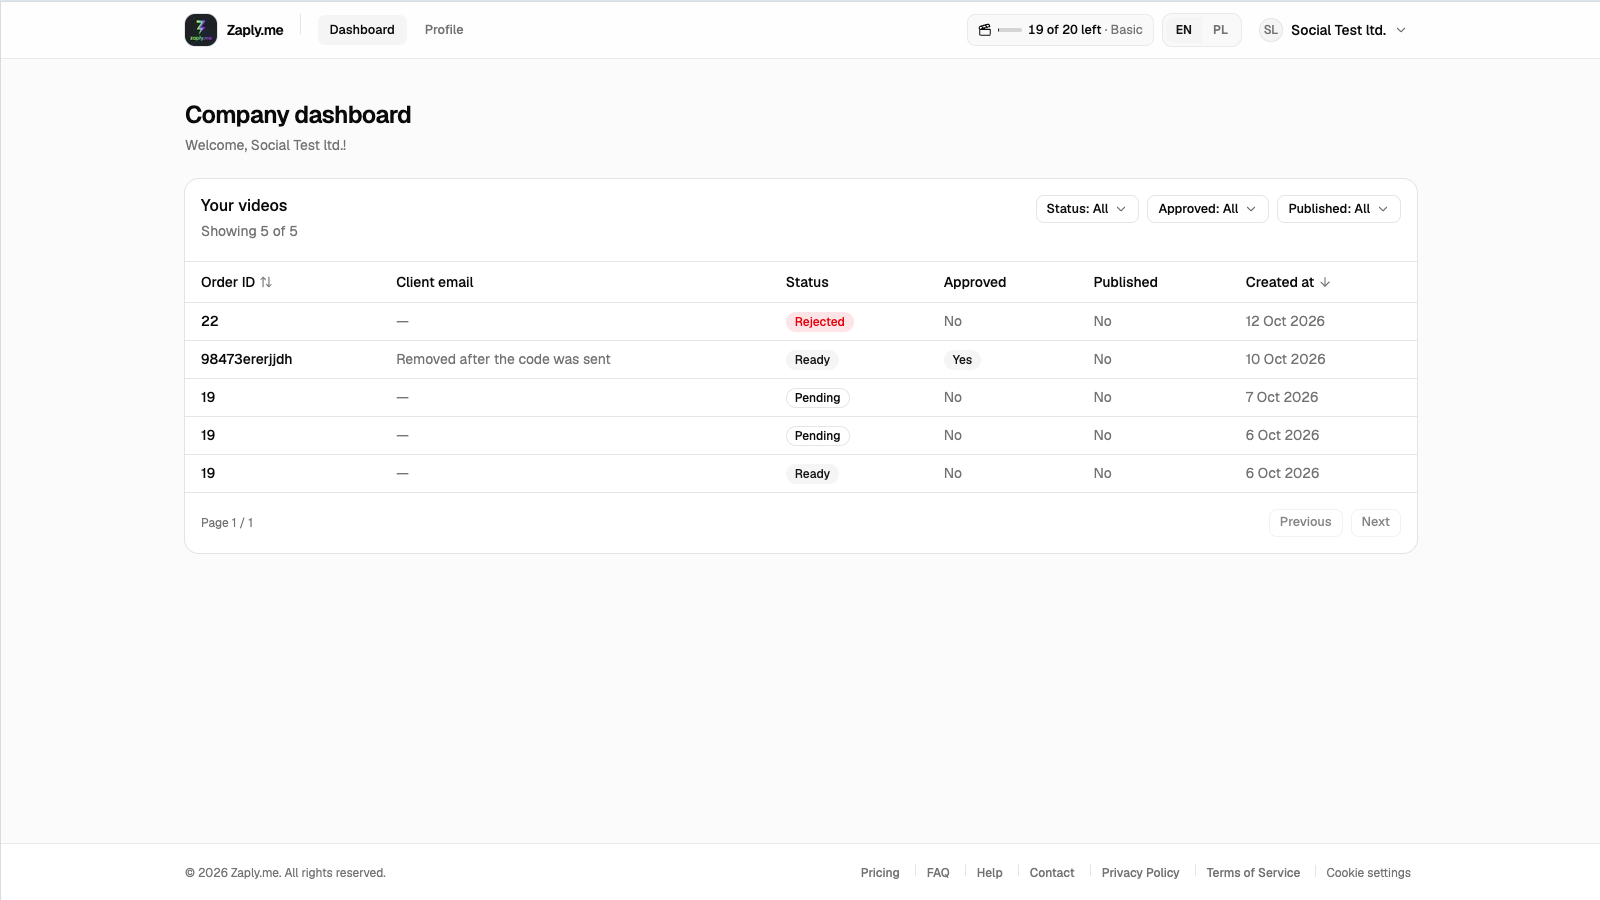
Task: Open the FAQ footer link
Action: click(x=938, y=873)
